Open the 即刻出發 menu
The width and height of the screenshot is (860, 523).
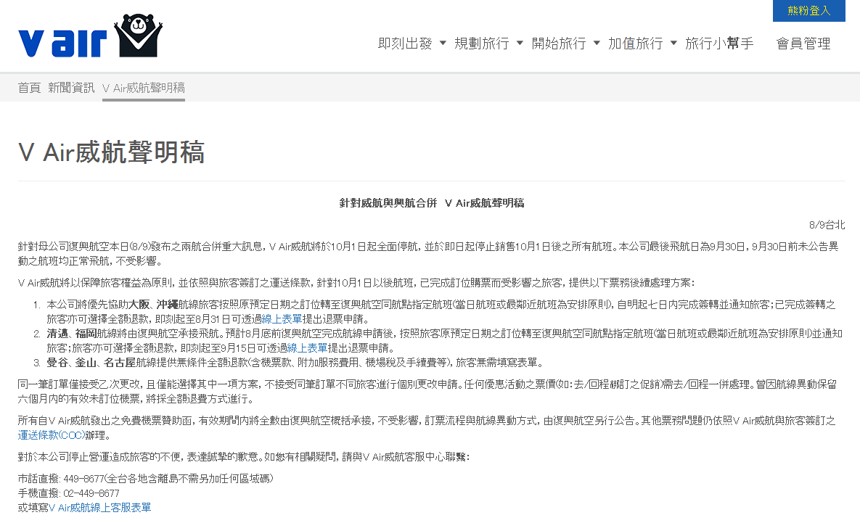point(405,43)
